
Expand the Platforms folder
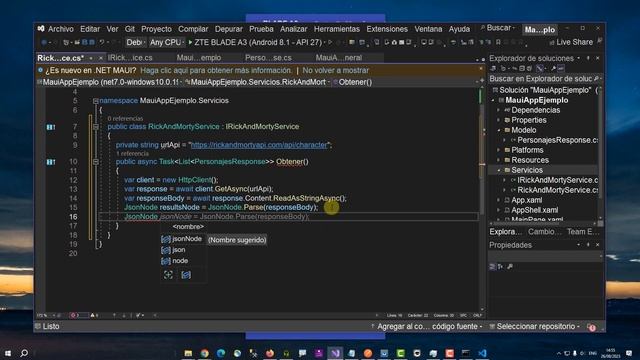point(498,150)
